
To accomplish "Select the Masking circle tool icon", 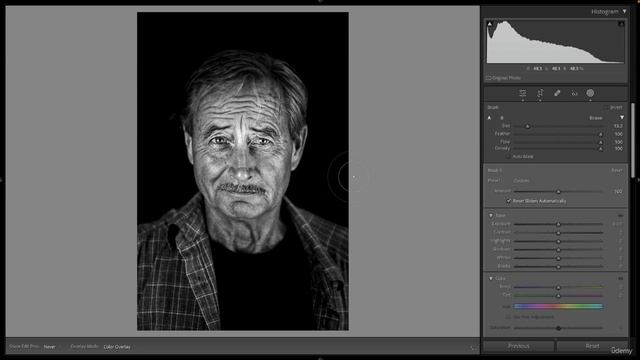I will pyautogui.click(x=590, y=93).
